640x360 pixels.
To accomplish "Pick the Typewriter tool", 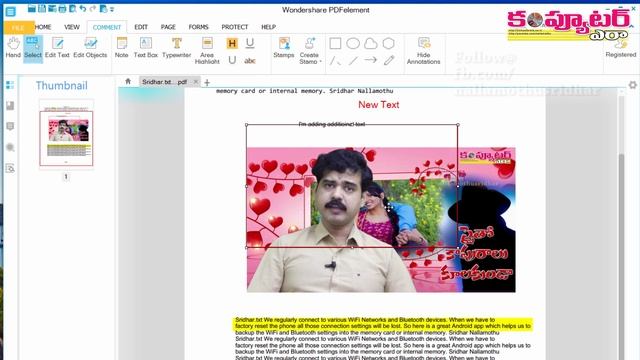I will tap(176, 48).
